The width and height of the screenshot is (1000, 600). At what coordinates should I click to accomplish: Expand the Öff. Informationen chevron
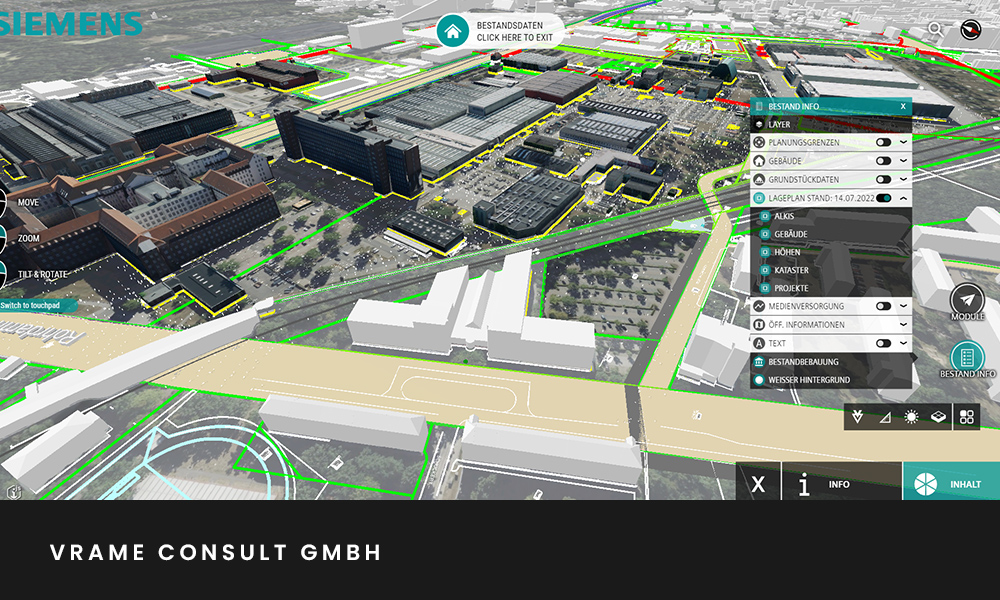[903, 325]
